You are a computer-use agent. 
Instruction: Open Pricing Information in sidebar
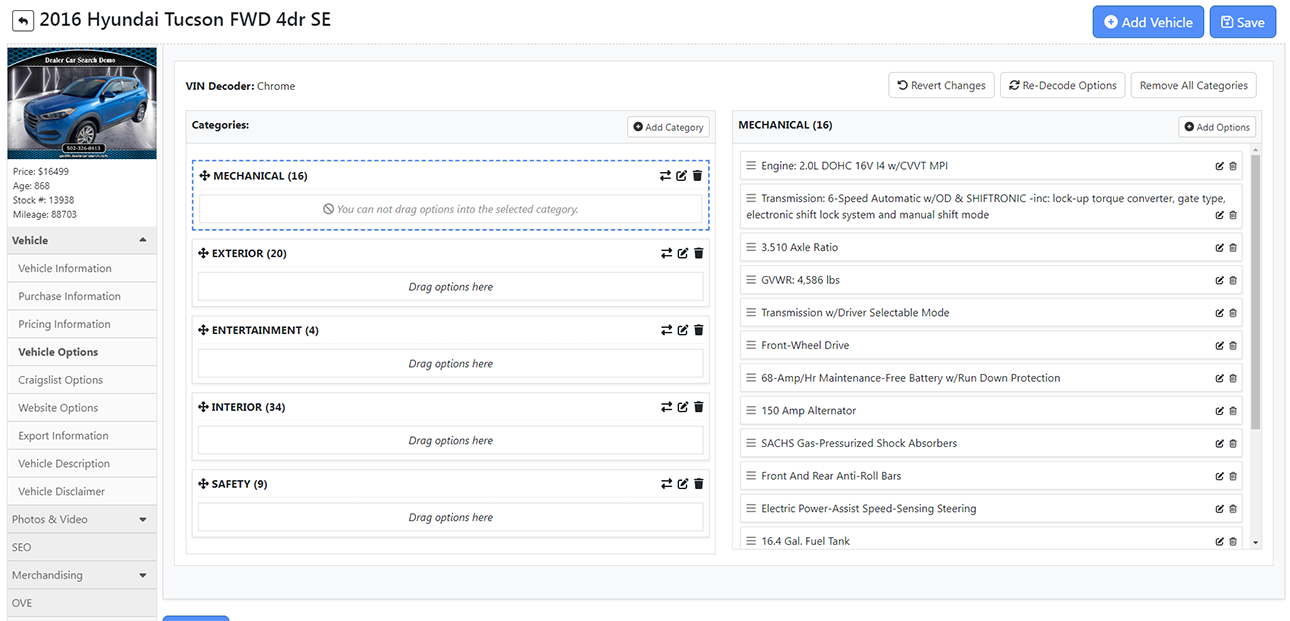[64, 324]
